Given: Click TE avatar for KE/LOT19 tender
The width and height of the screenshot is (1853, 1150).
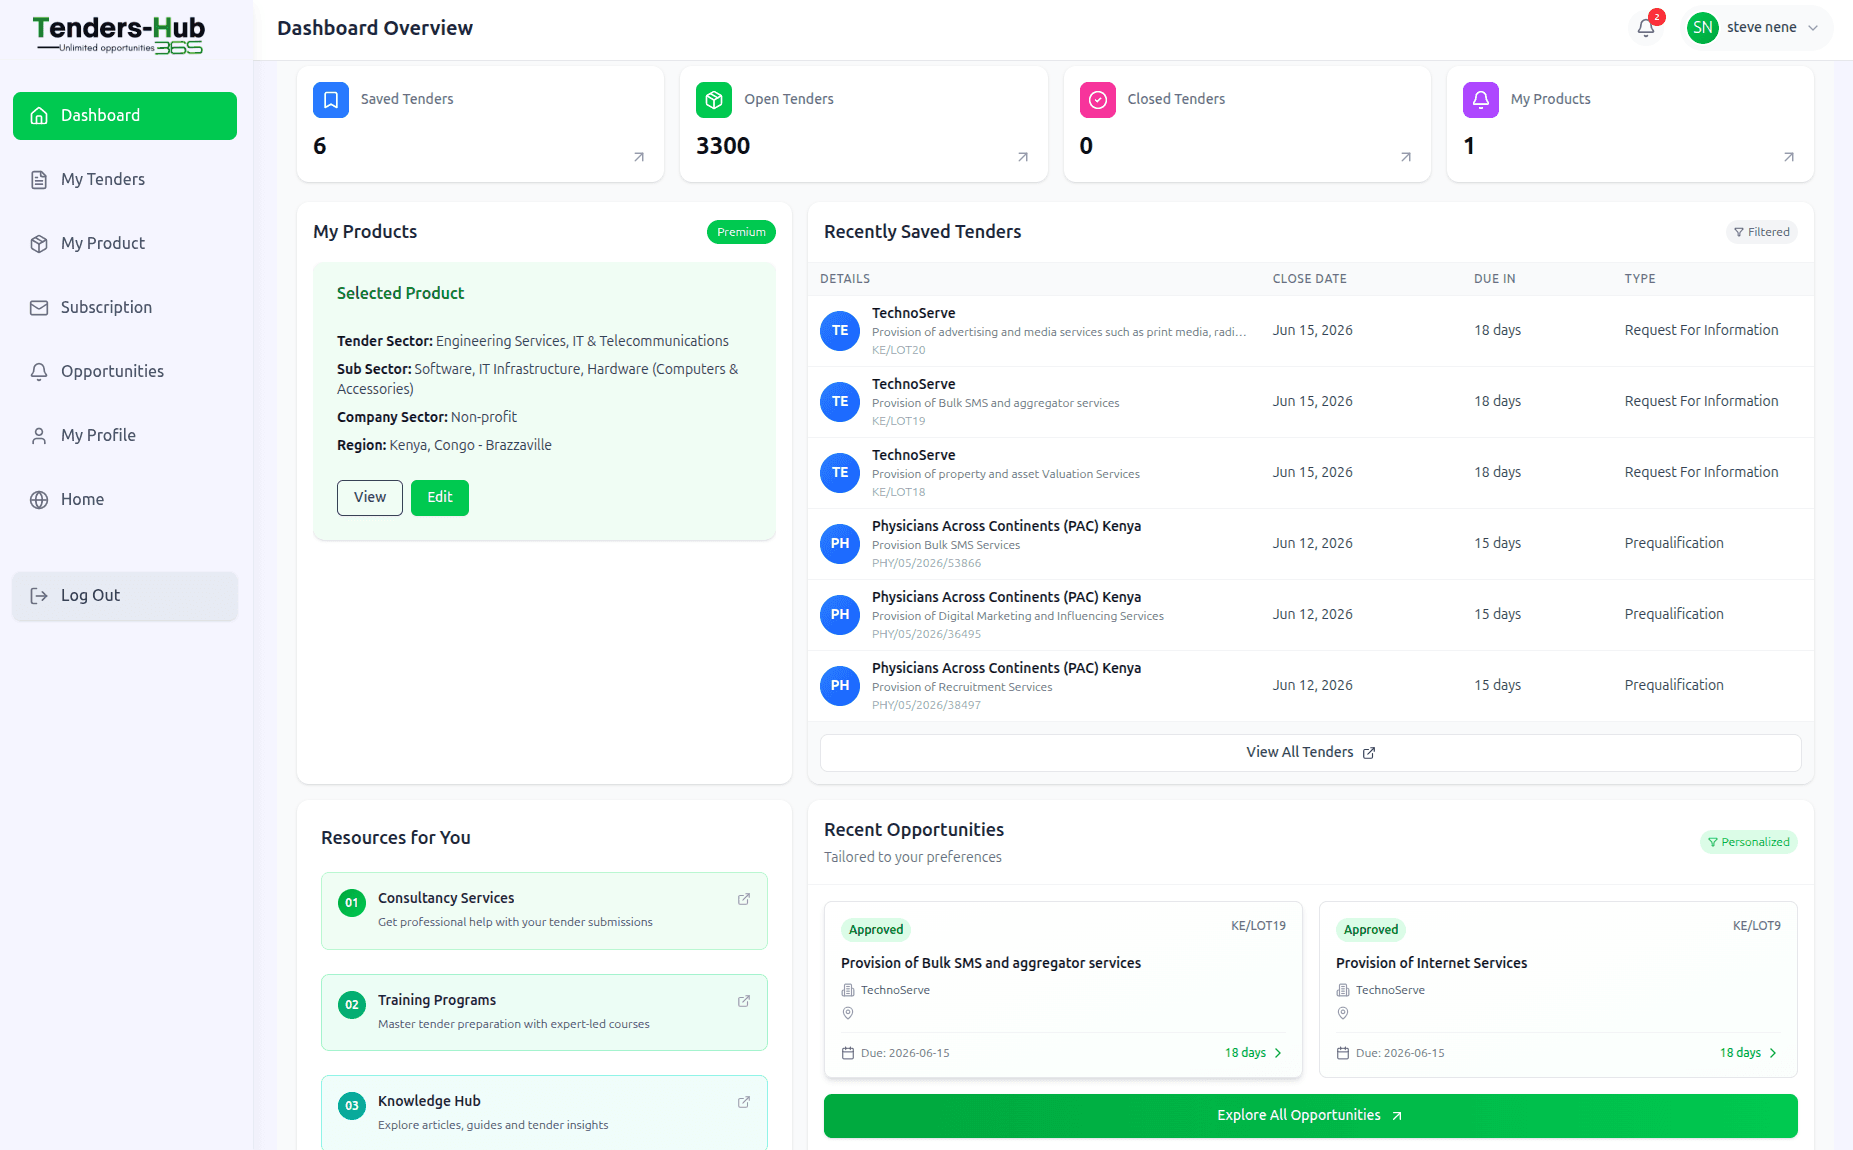Looking at the screenshot, I should pos(840,402).
